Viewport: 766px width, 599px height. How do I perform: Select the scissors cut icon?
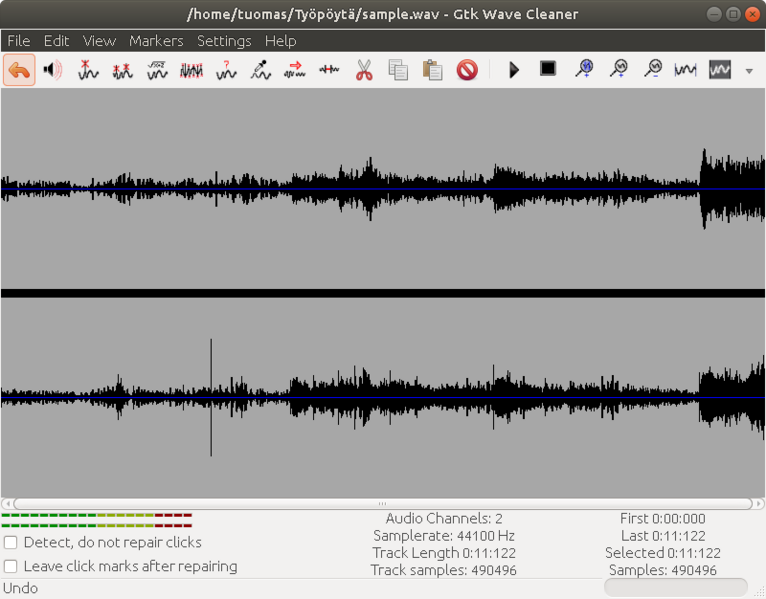364,70
